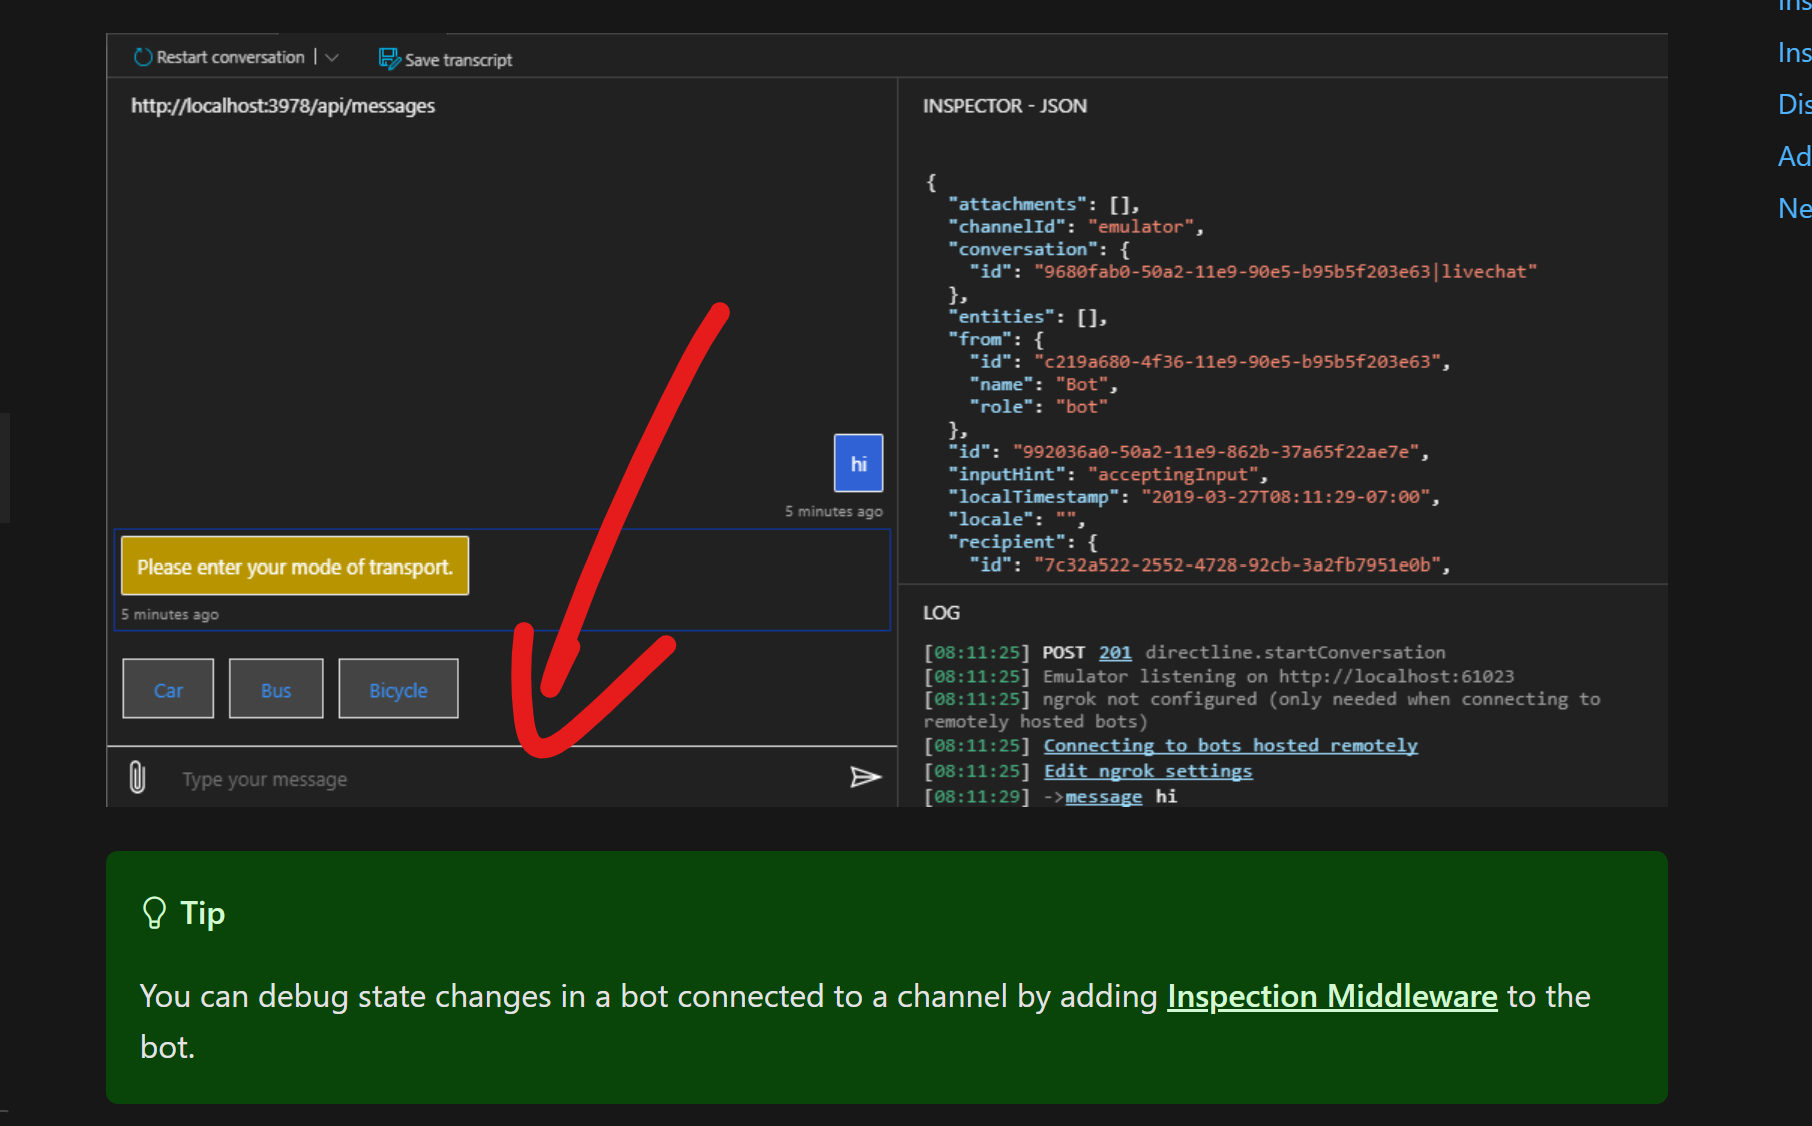Click the Save transcript disk icon
Image resolution: width=1812 pixels, height=1126 pixels.
pos(387,59)
